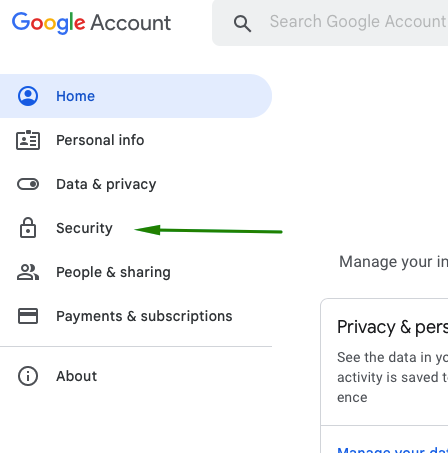Follow the Manage your data link
The width and height of the screenshot is (448, 453).
click(392, 450)
